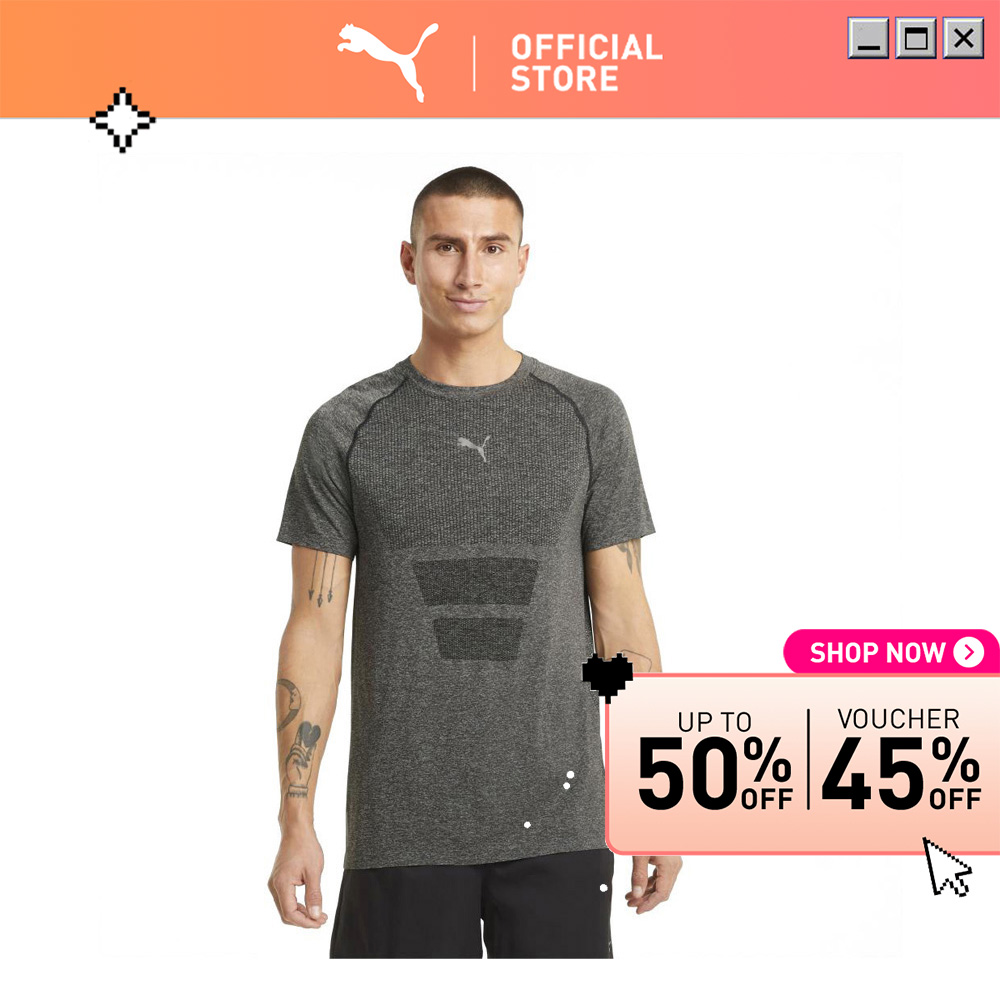Screen dimensions: 1000x1000
Task: Close the window with the X button
Action: (963, 38)
